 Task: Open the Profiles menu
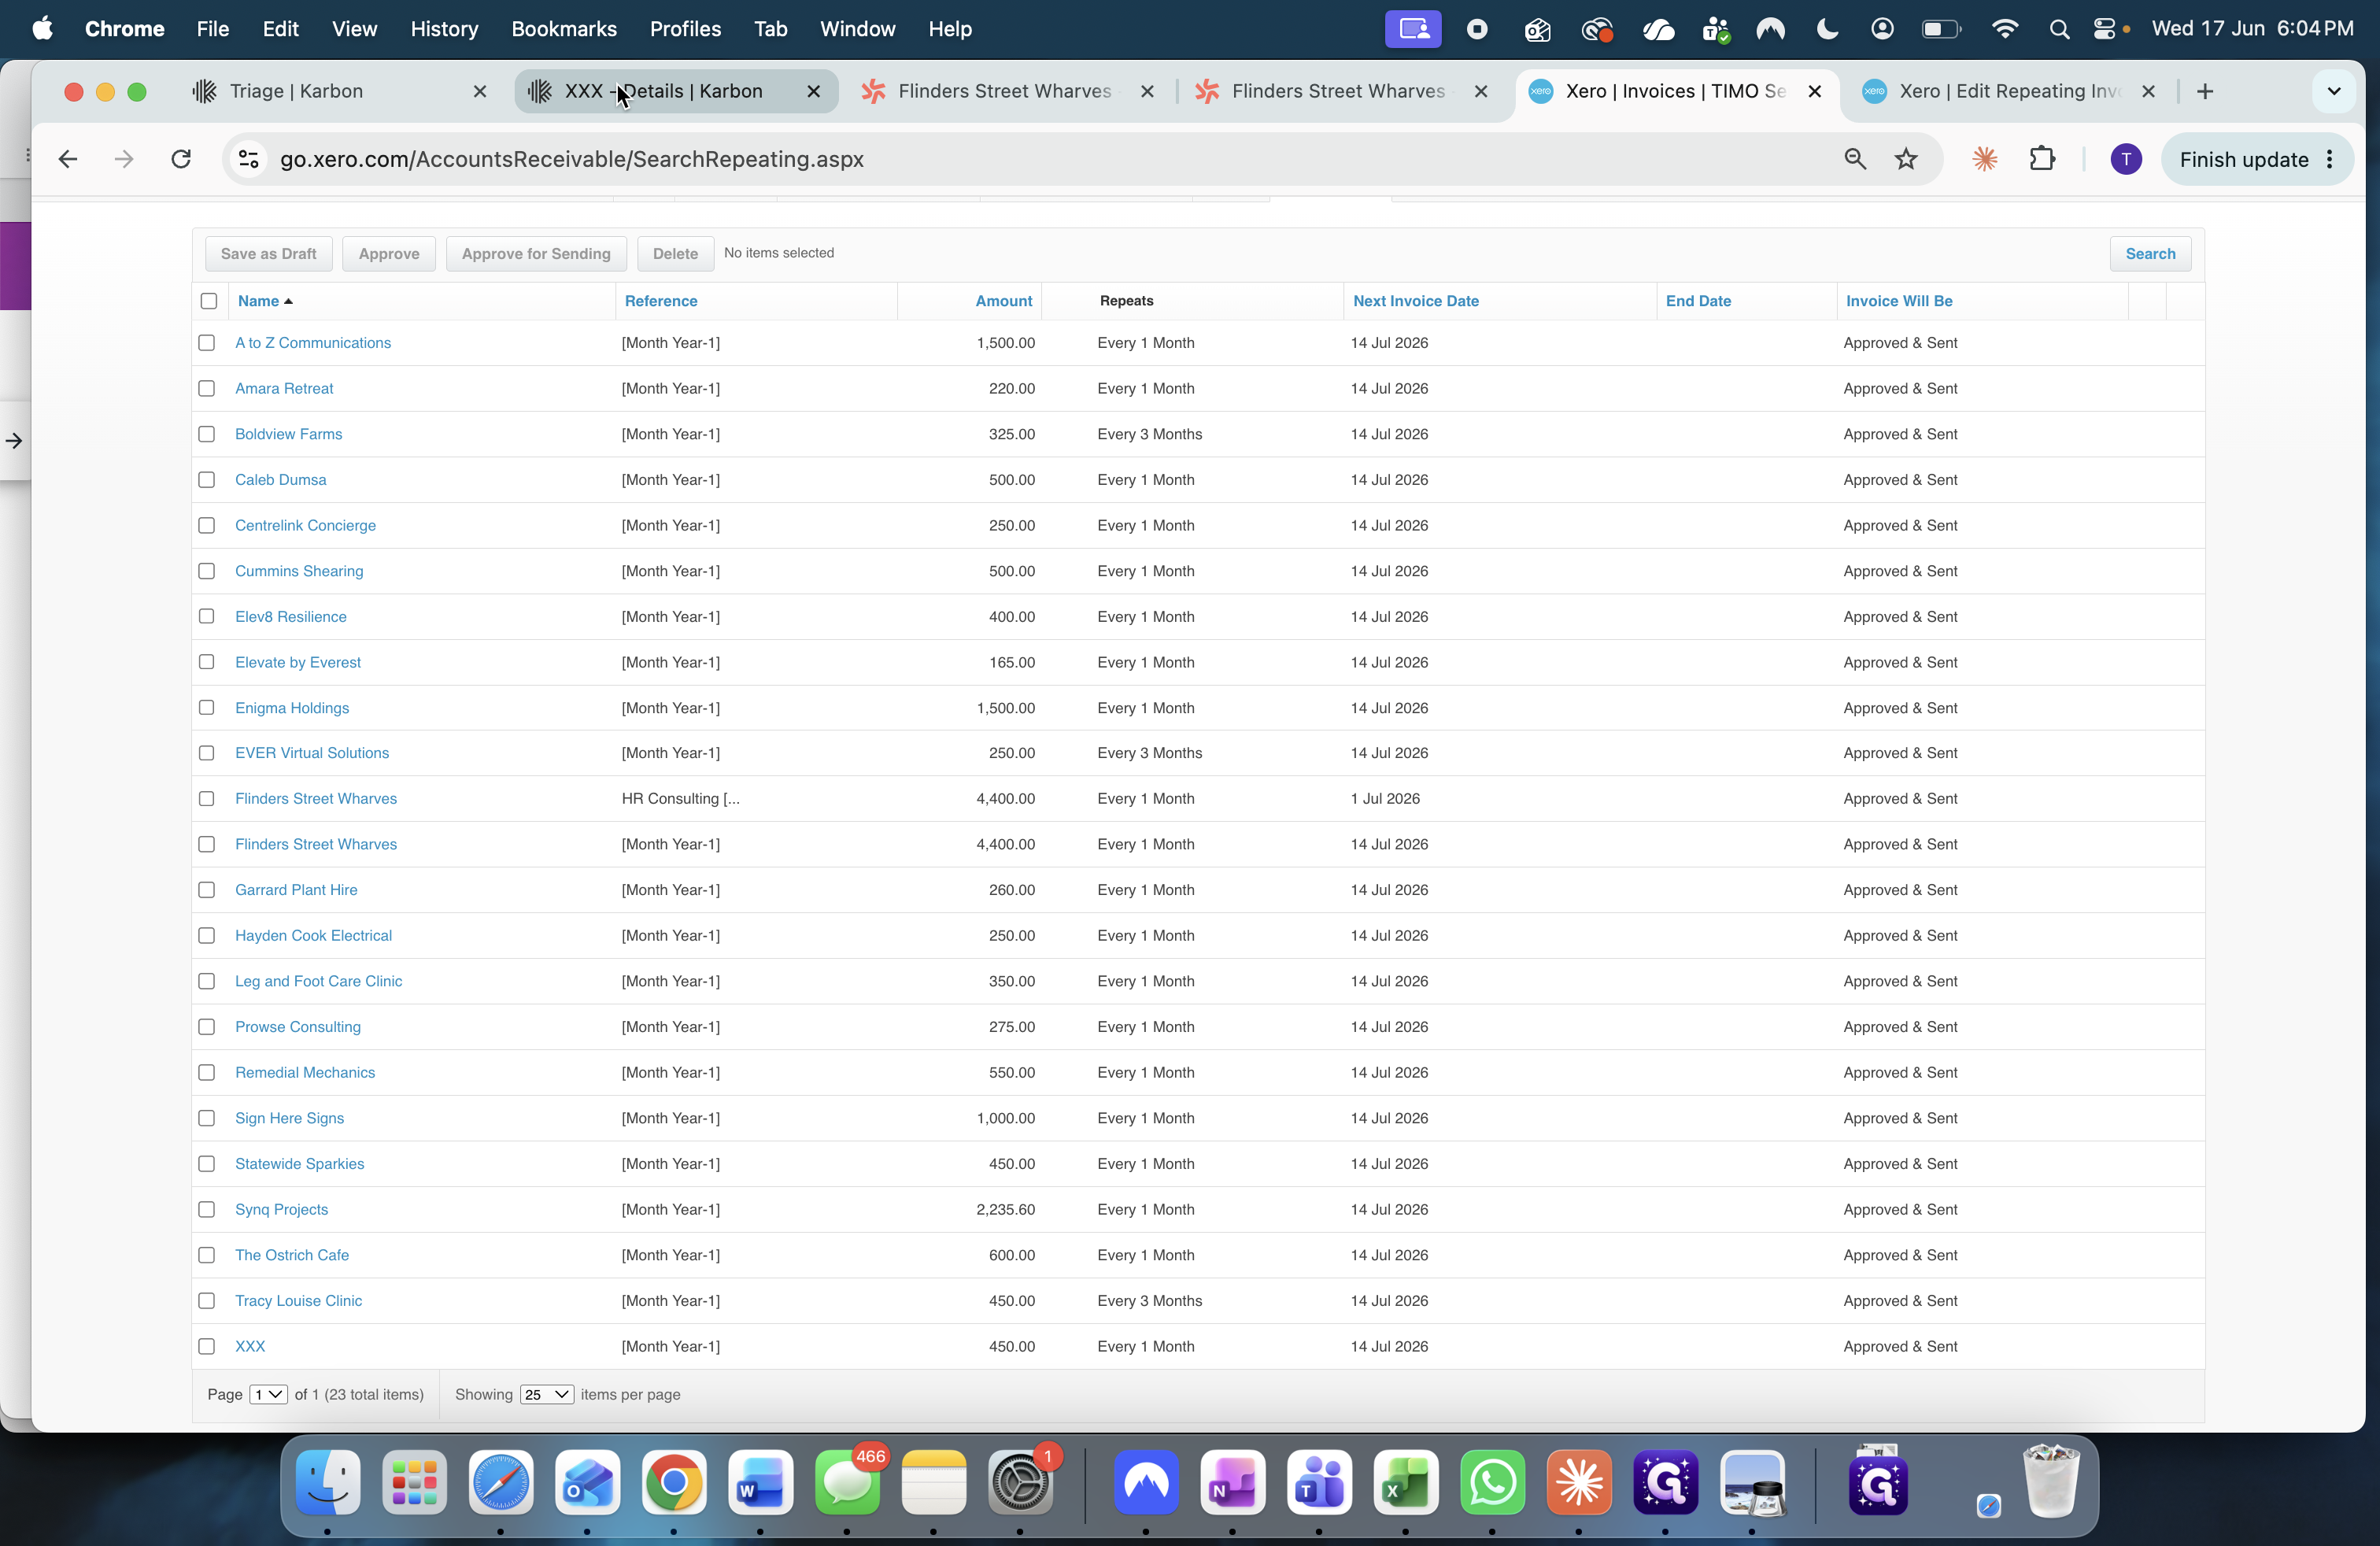[685, 29]
